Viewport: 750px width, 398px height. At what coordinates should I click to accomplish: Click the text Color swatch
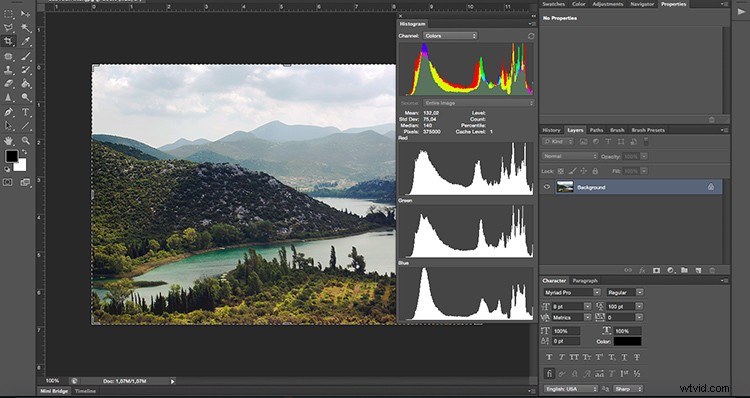coord(628,342)
